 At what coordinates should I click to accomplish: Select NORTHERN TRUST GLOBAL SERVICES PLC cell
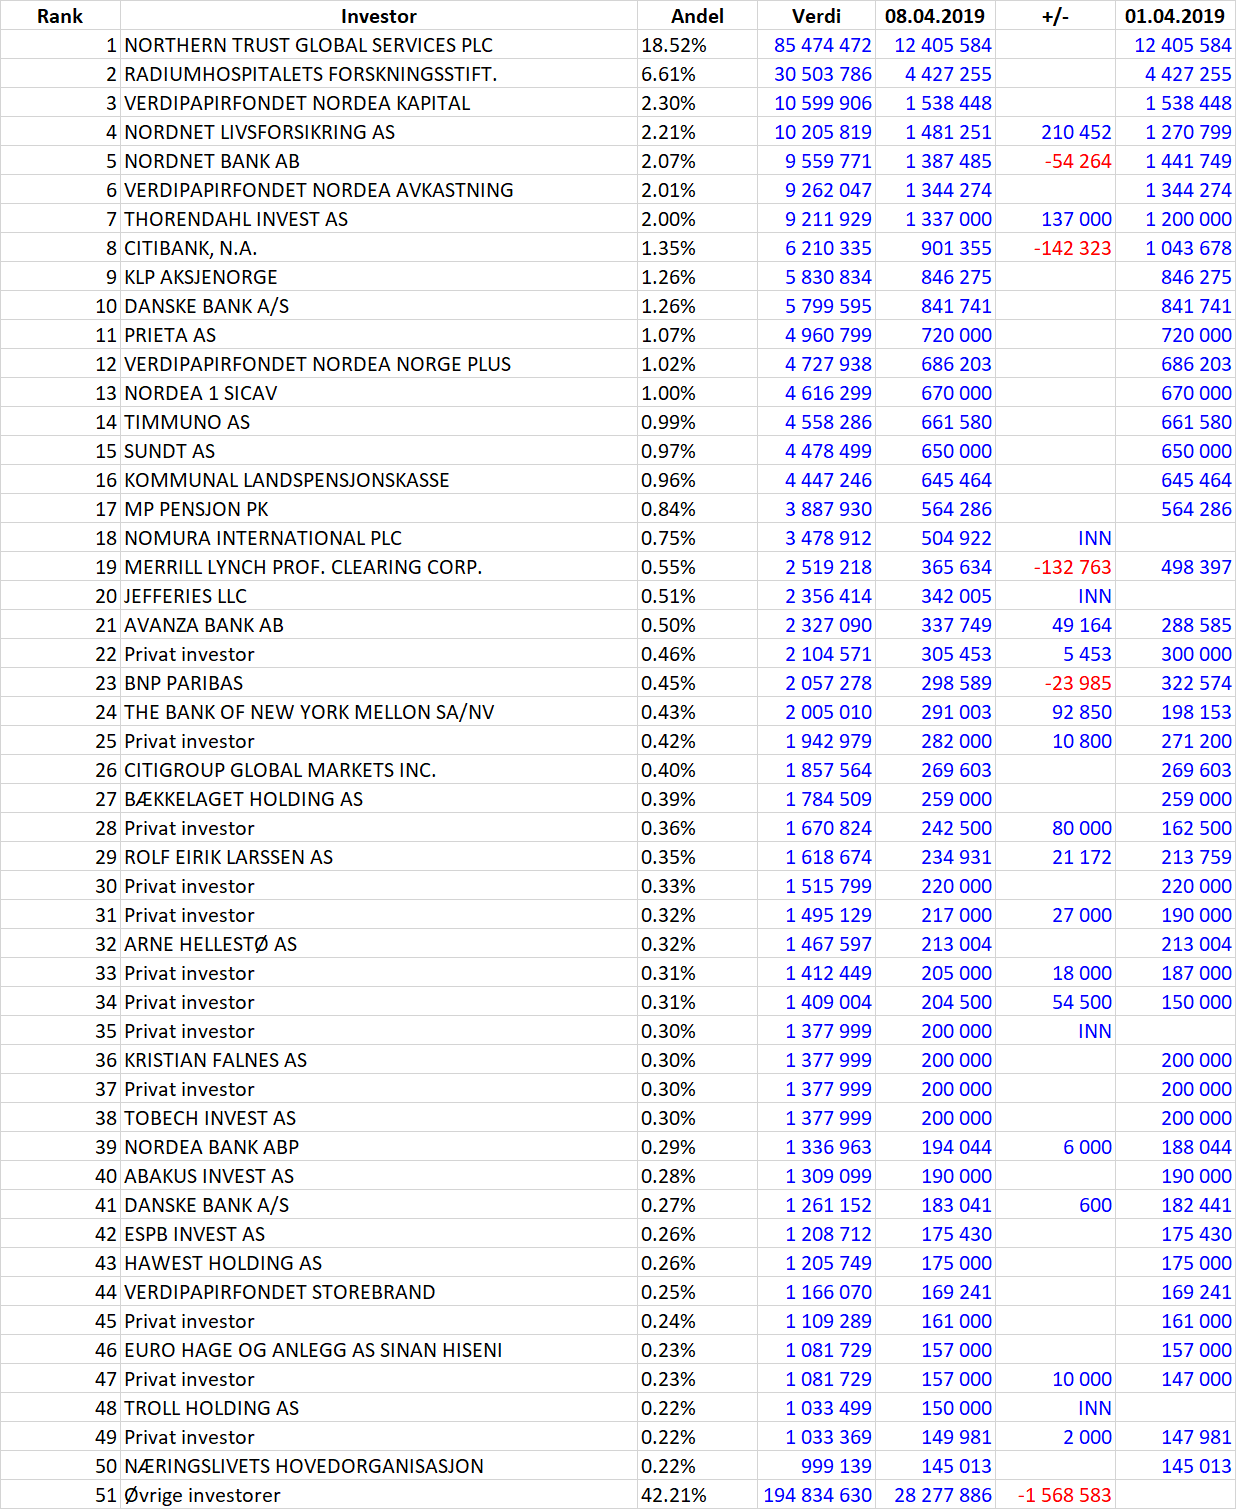378,45
